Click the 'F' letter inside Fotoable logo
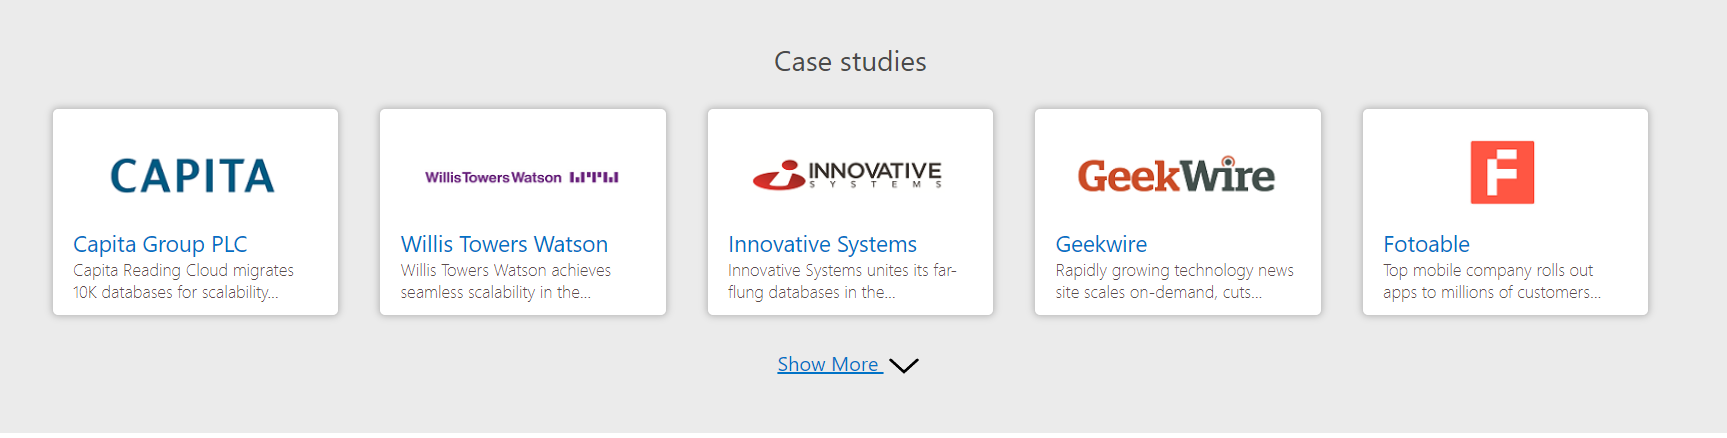Image resolution: width=1727 pixels, height=438 pixels. (x=1502, y=172)
